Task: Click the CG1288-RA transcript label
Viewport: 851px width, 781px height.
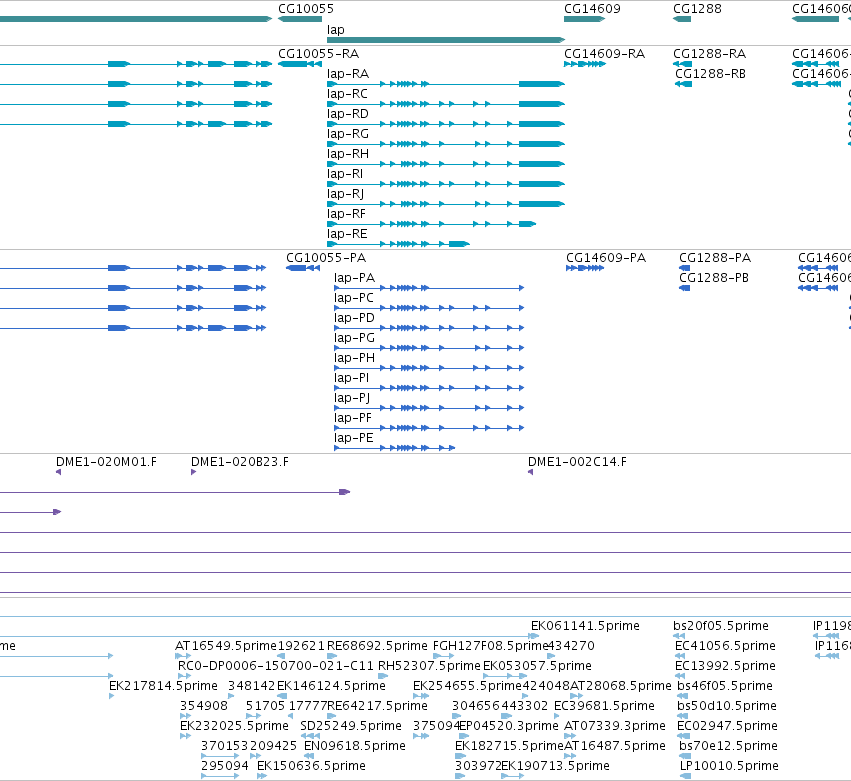Action: point(709,54)
